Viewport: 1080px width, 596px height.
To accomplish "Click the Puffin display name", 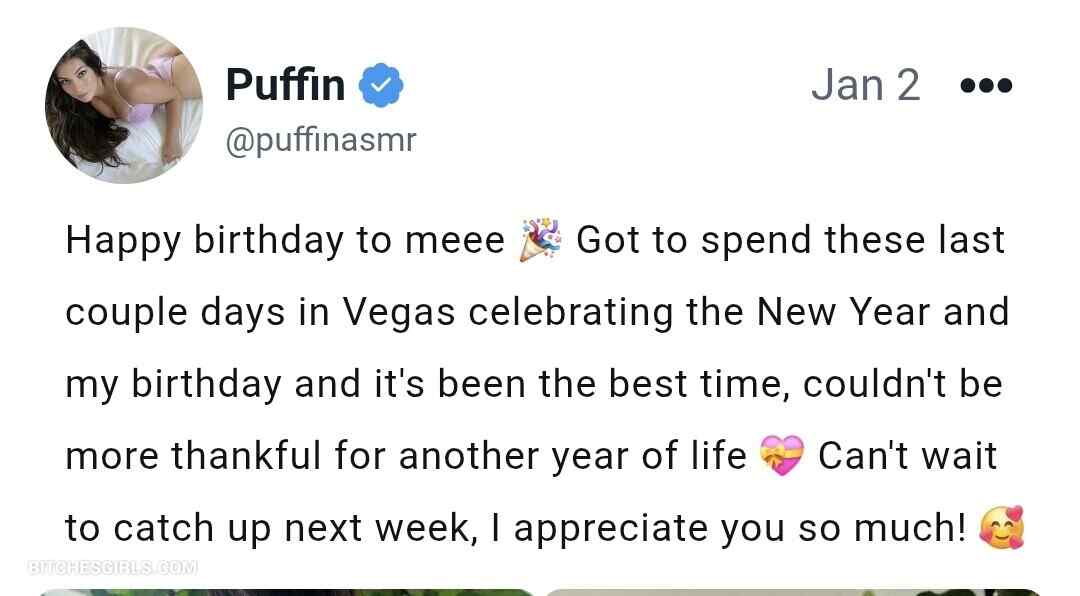I will coord(285,85).
